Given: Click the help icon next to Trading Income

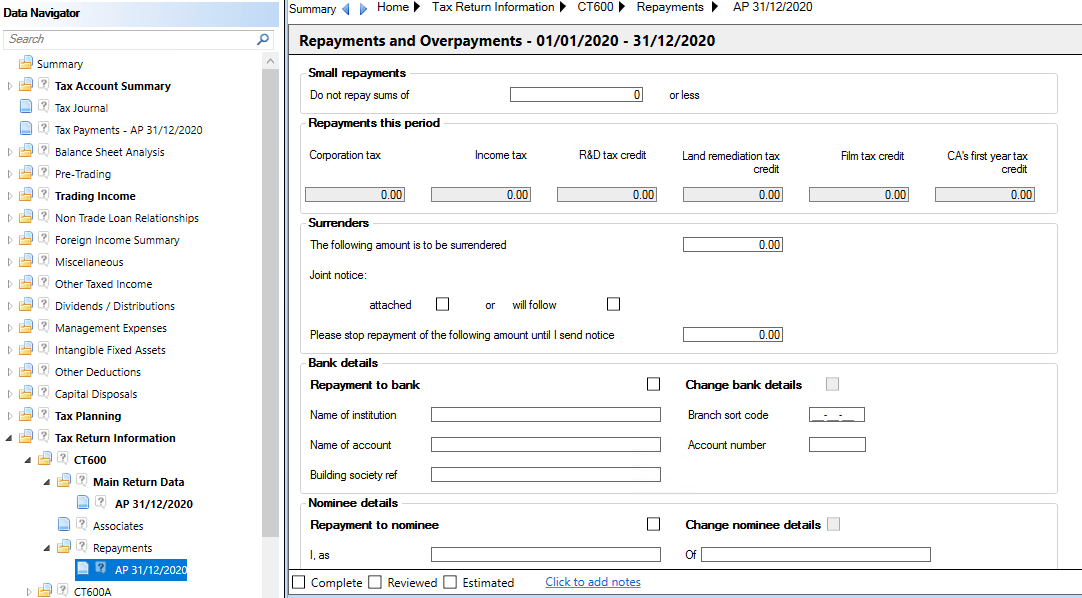Looking at the screenshot, I should pos(43,196).
